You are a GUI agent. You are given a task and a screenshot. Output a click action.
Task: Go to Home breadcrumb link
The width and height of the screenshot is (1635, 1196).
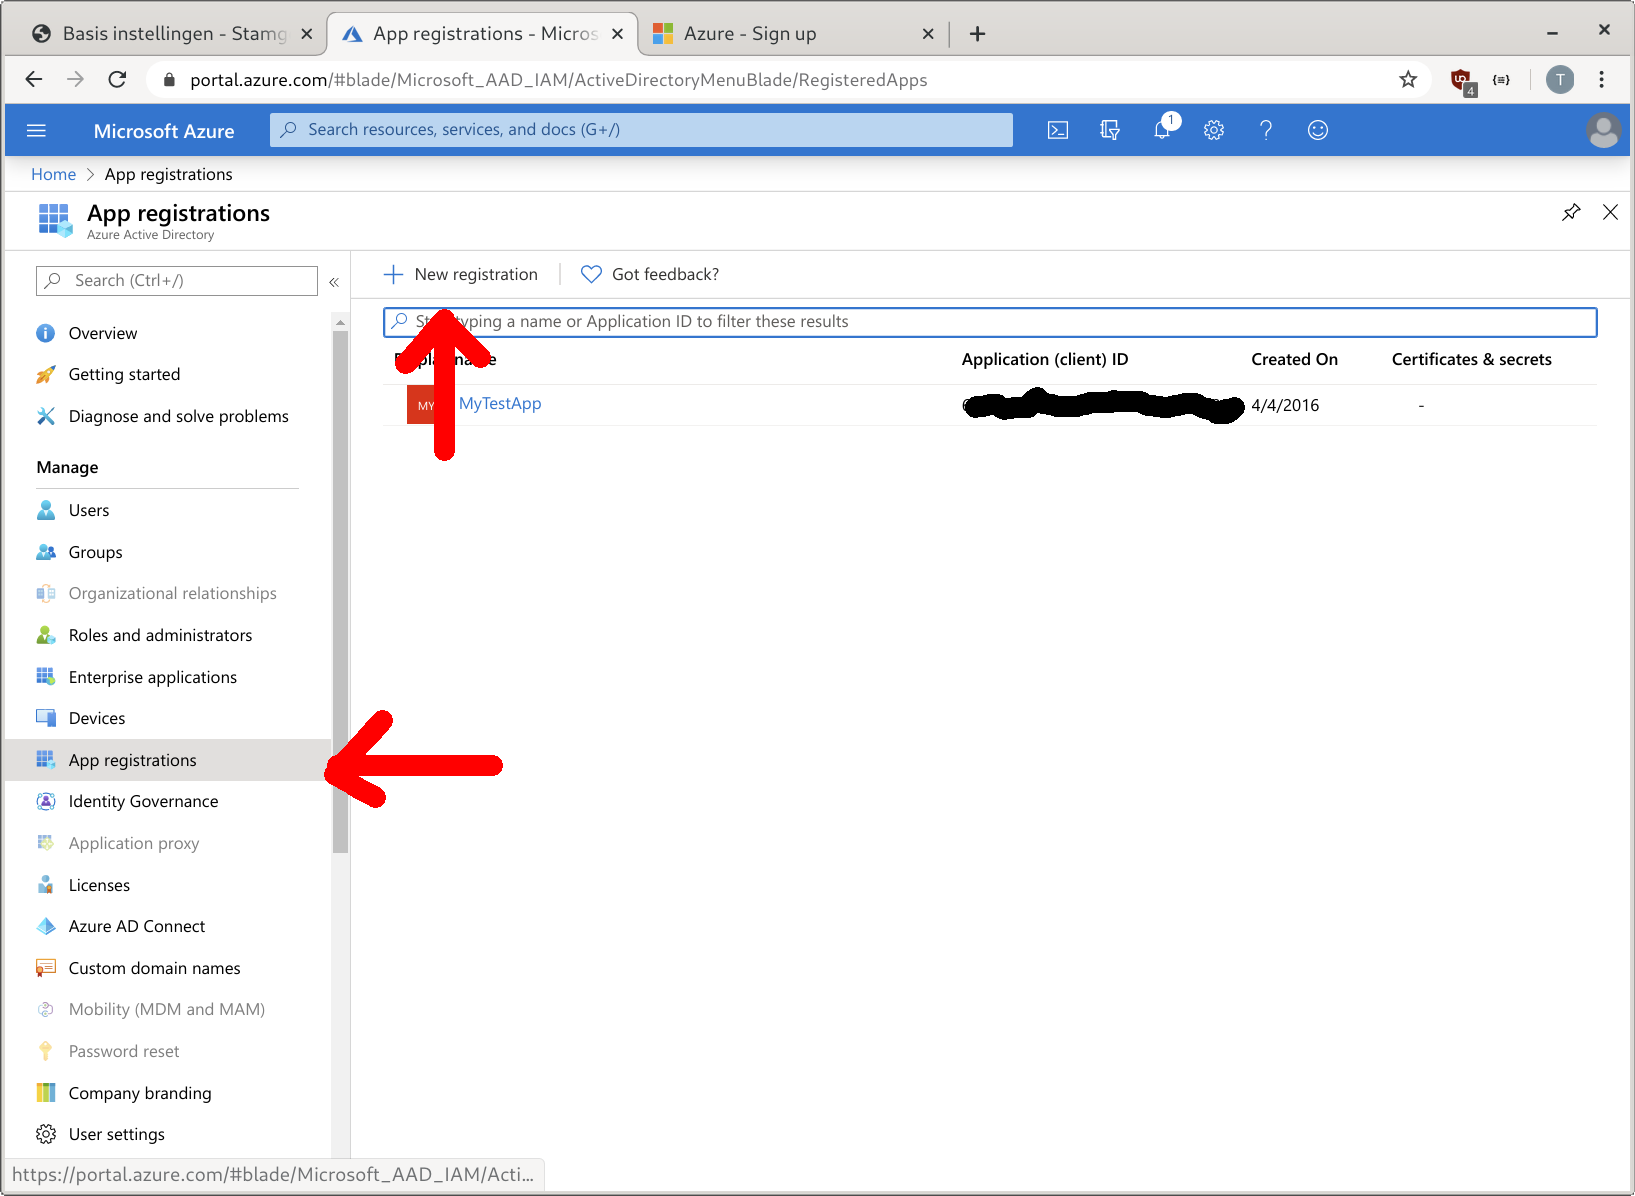tap(53, 174)
